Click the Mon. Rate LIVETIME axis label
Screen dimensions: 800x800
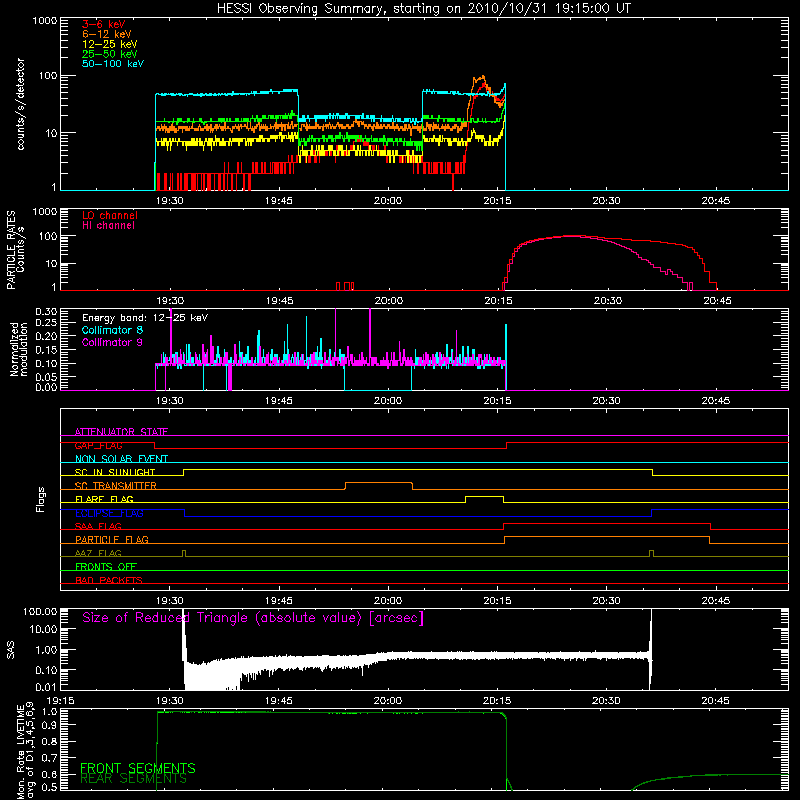(x=26, y=752)
